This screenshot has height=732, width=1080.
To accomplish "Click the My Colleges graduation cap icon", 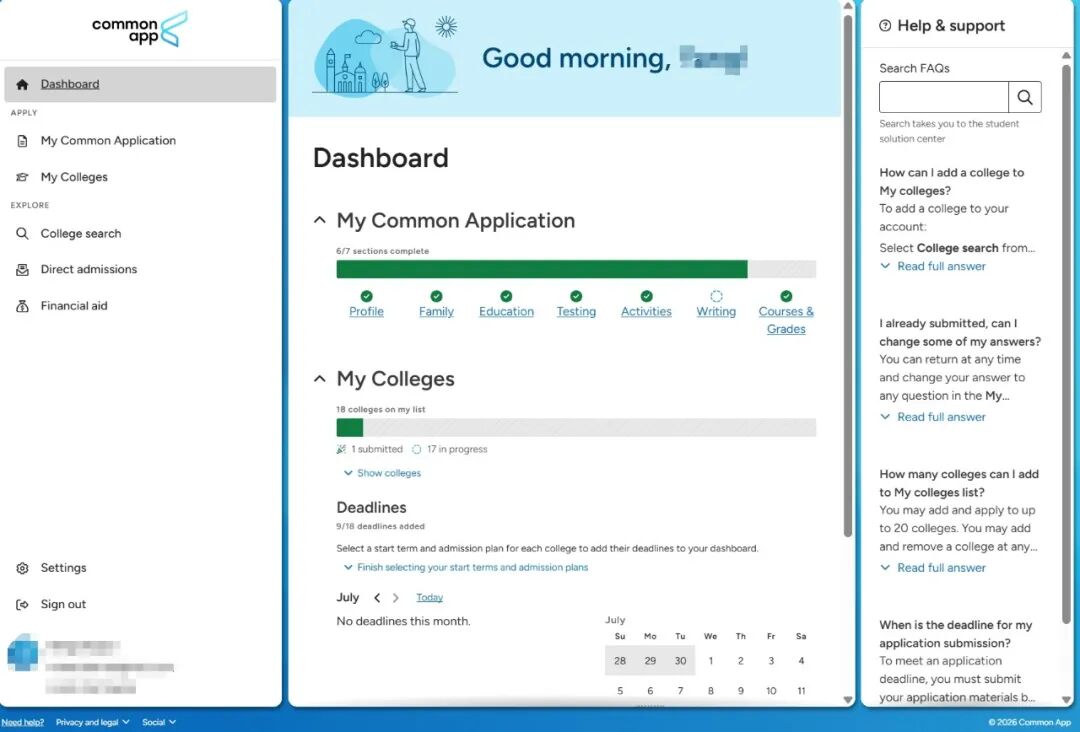I will 22,177.
